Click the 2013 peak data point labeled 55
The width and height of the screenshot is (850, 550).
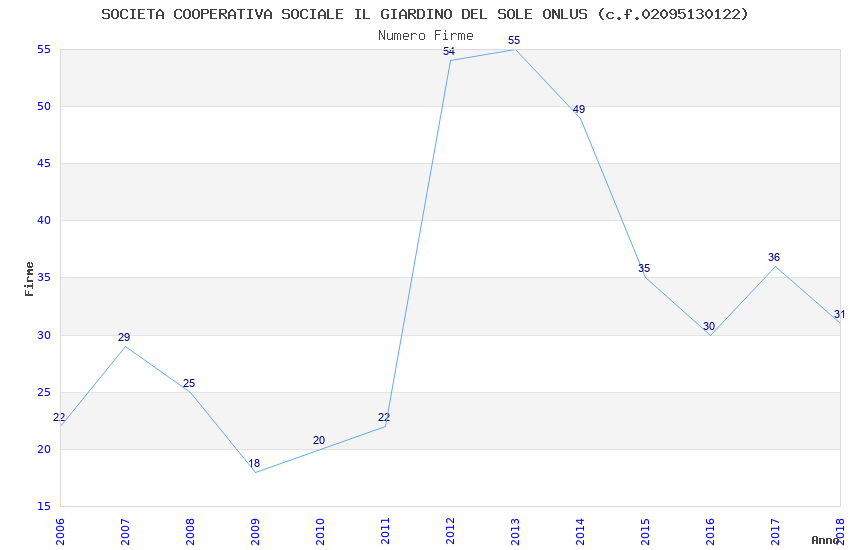(514, 40)
